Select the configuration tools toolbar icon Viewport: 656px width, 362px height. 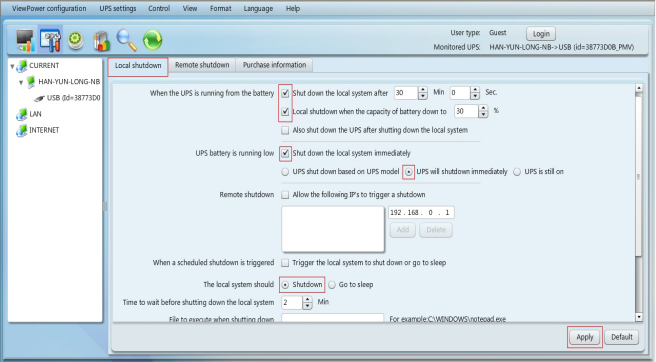pyautogui.click(x=50, y=40)
